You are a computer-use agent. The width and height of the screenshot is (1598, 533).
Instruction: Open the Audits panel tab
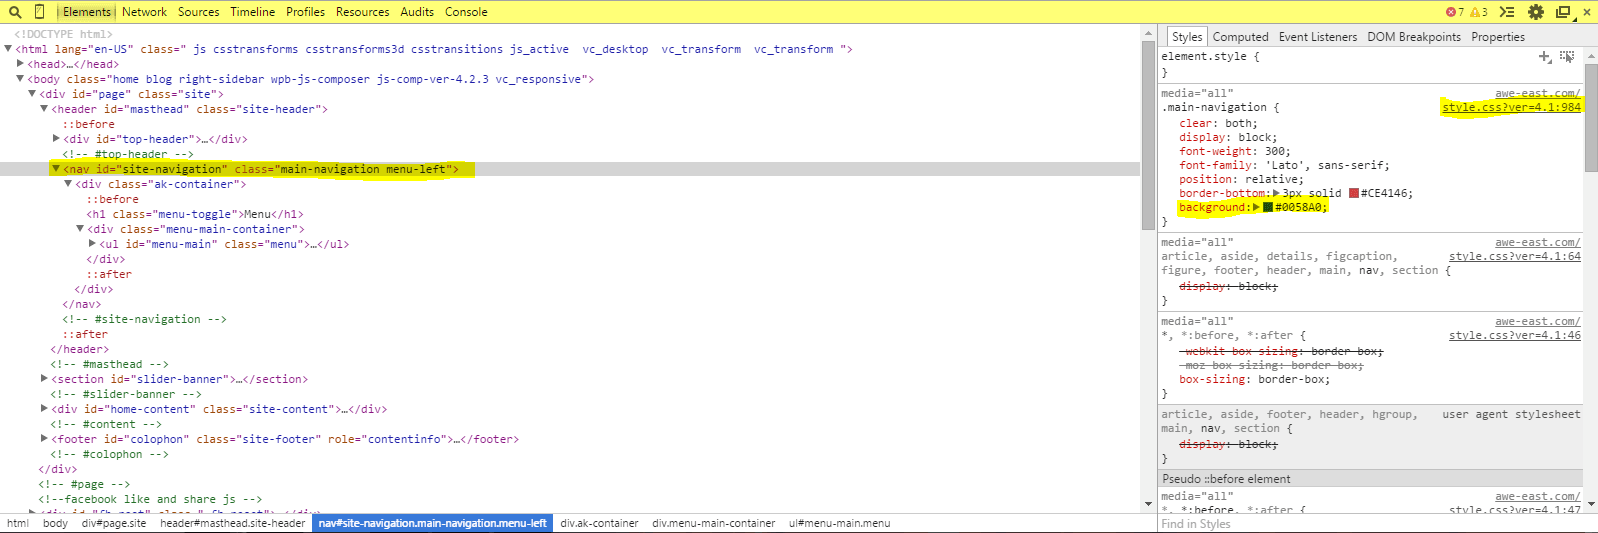(417, 12)
